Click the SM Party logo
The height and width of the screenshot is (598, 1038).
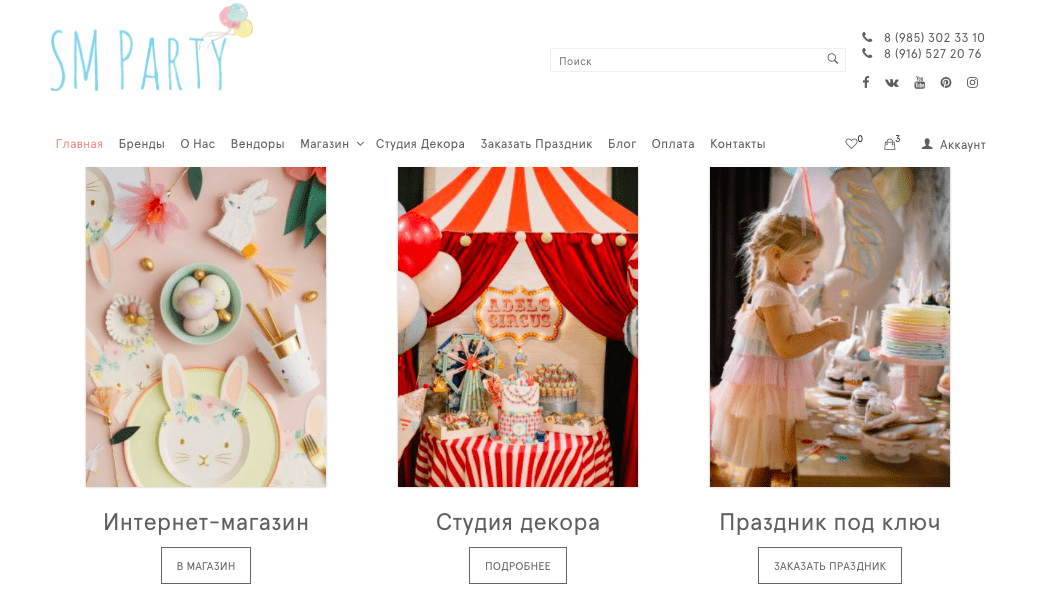152,48
